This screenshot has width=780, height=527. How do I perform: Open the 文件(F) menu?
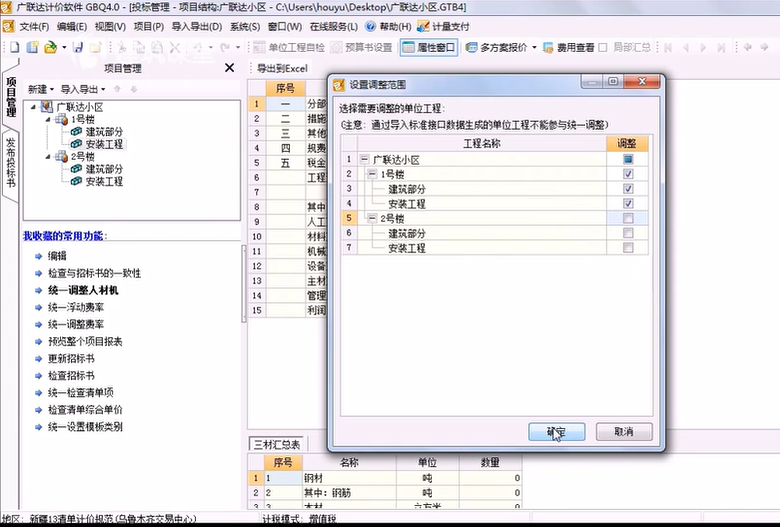click(34, 26)
